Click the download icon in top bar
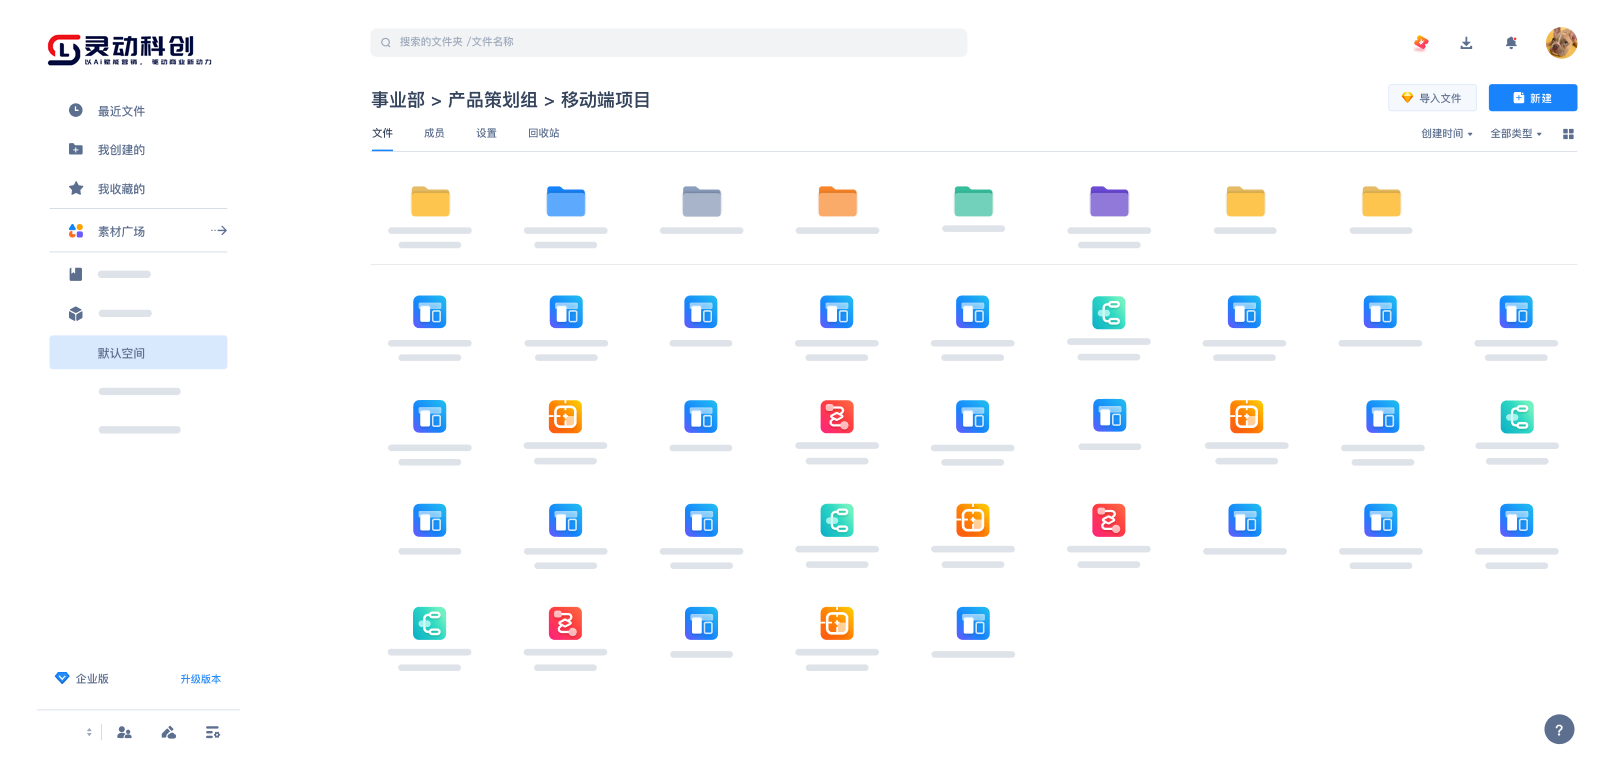The height and width of the screenshot is (781, 1599). (1466, 43)
